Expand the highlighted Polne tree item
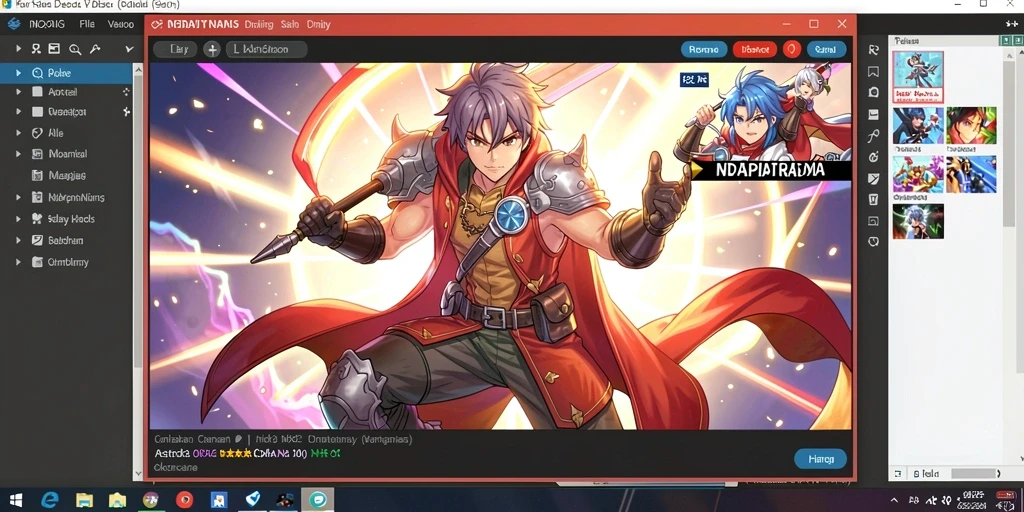 [18, 73]
